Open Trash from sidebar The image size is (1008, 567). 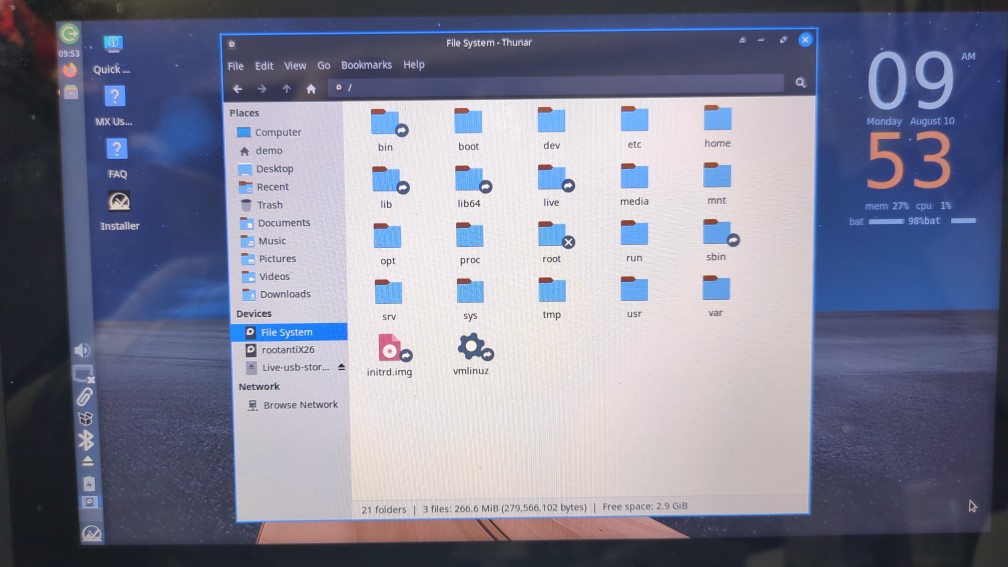pos(262,204)
